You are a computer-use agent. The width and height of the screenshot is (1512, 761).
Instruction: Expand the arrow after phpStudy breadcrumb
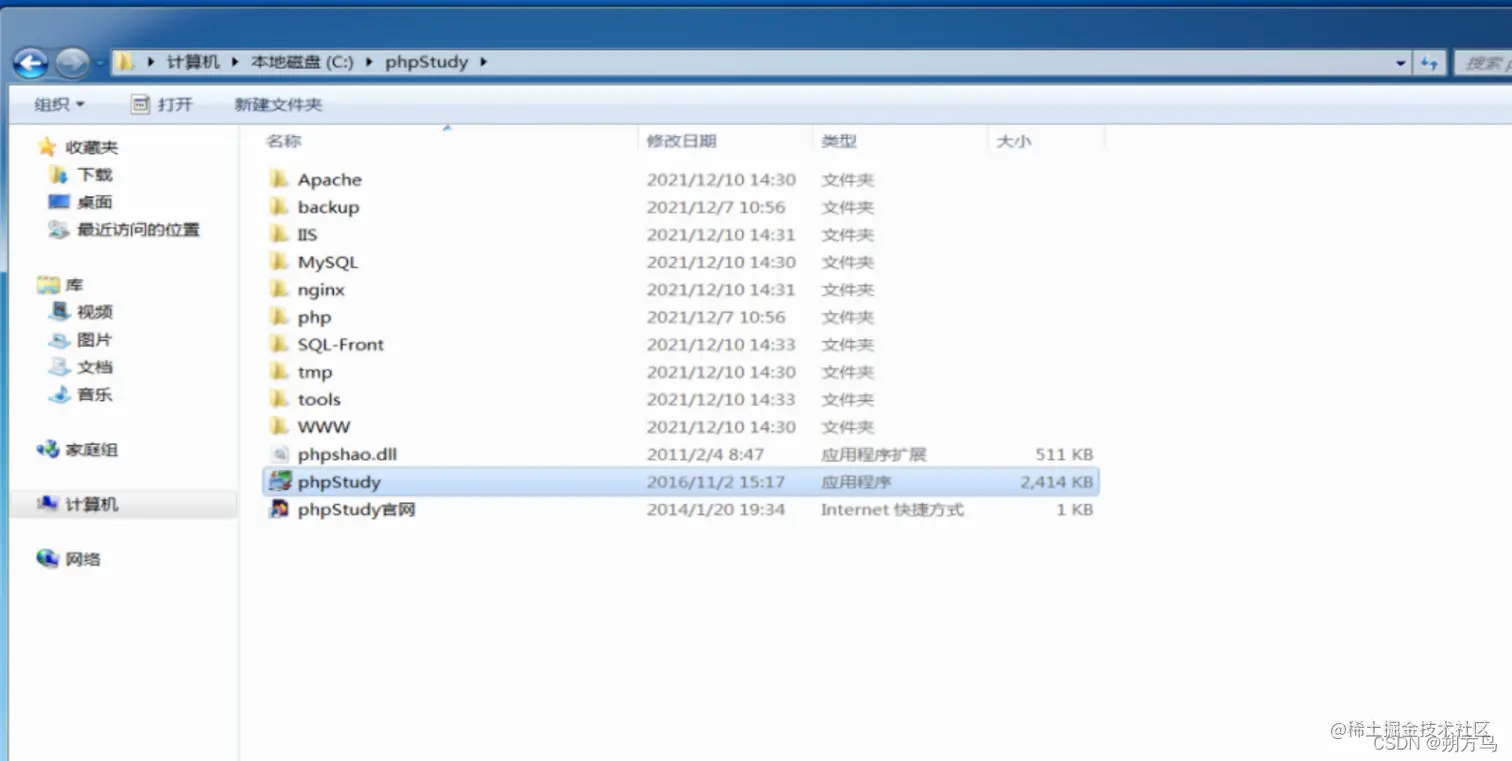[x=483, y=62]
